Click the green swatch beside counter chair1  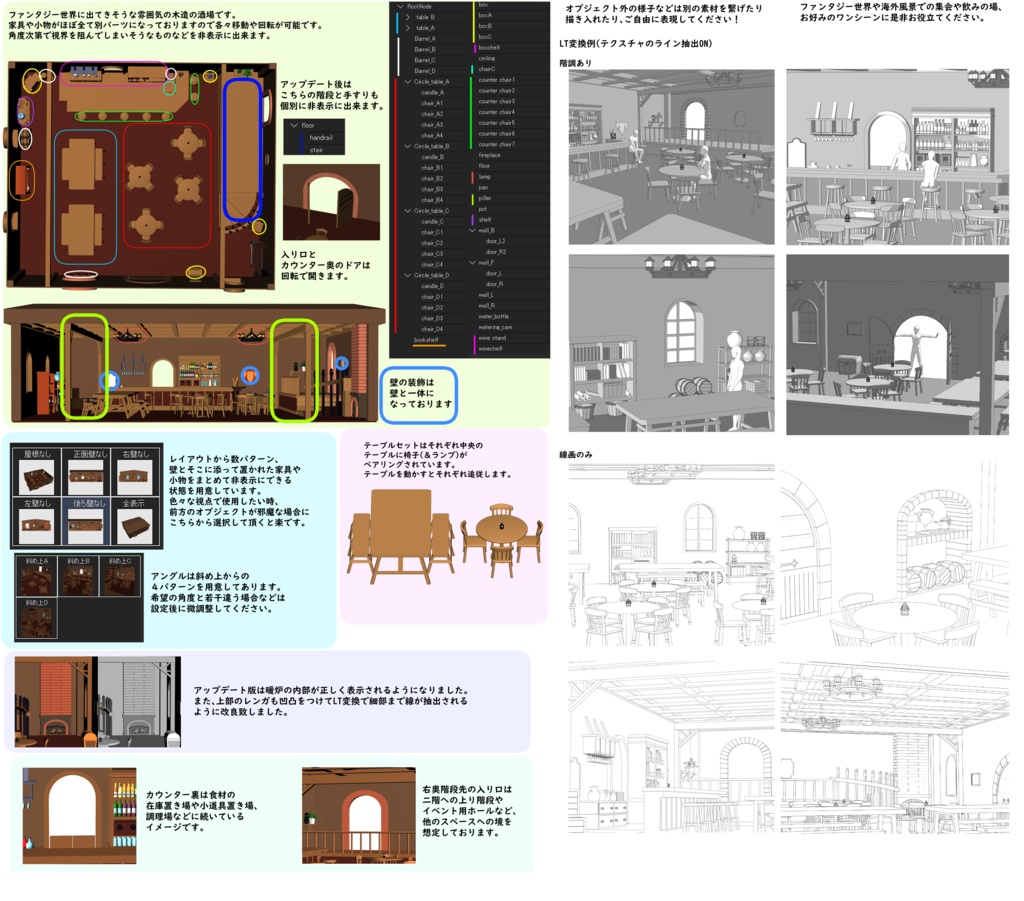(472, 80)
